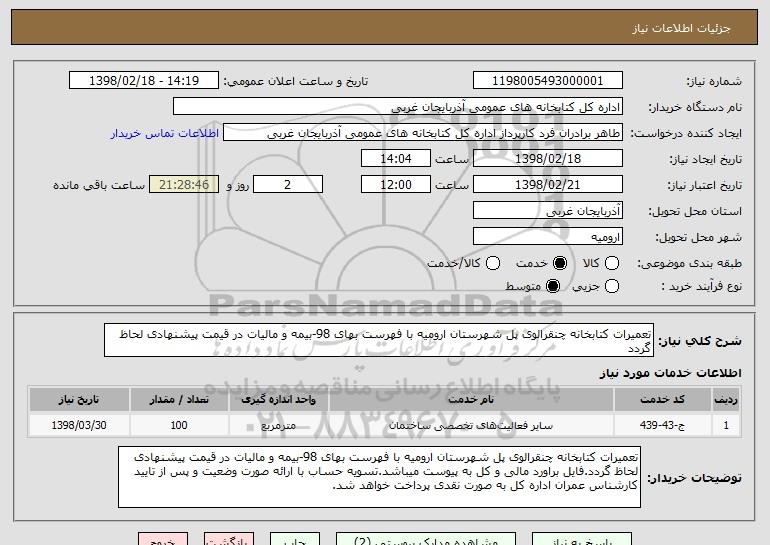Open the اطلاعات تماس خریدار link
The image size is (770, 545).
coord(165,133)
